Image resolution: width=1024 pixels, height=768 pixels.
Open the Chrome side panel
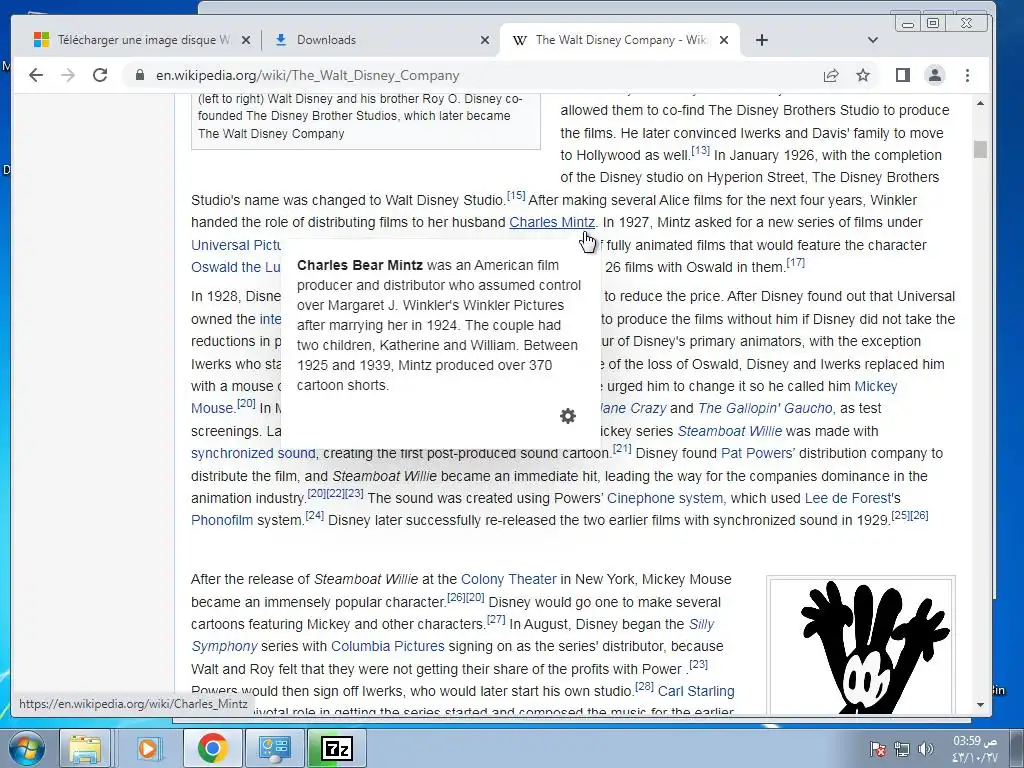coord(903,75)
